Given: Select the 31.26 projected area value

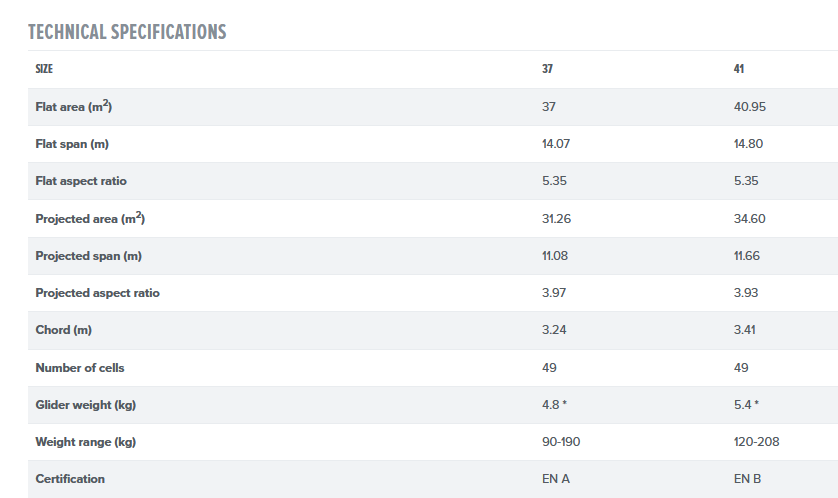Looking at the screenshot, I should [x=556, y=219].
